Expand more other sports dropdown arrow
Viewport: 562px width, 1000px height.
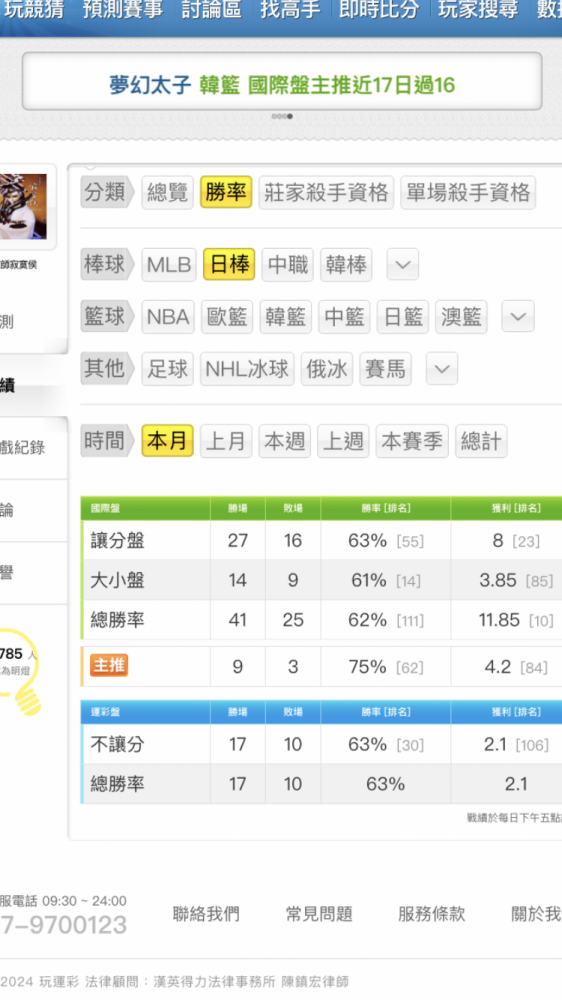pyautogui.click(x=441, y=369)
